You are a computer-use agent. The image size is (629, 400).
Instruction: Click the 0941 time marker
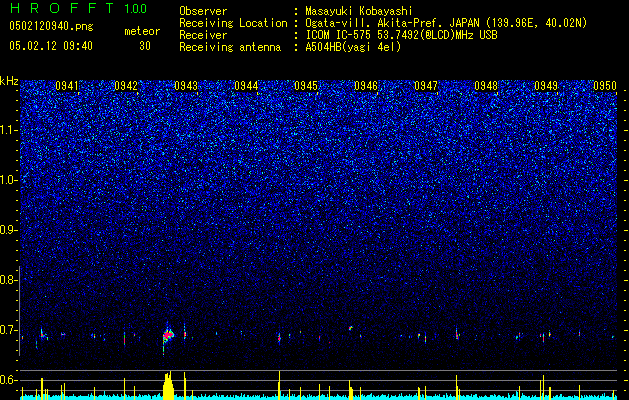(x=67, y=86)
